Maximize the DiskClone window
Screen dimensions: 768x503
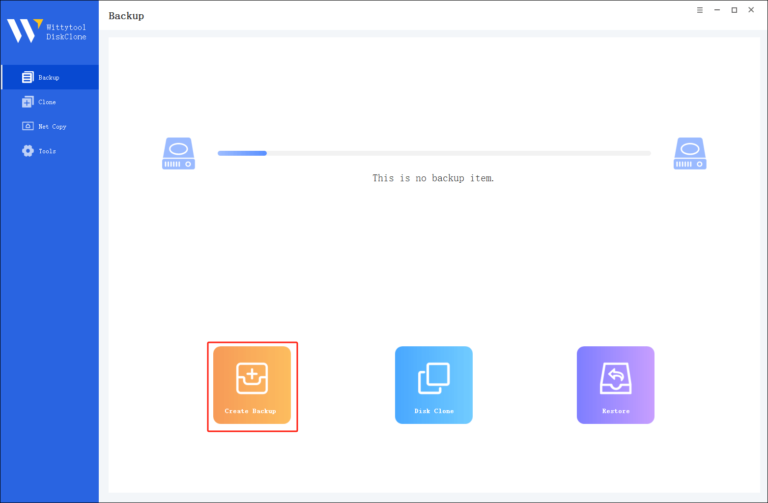734,10
